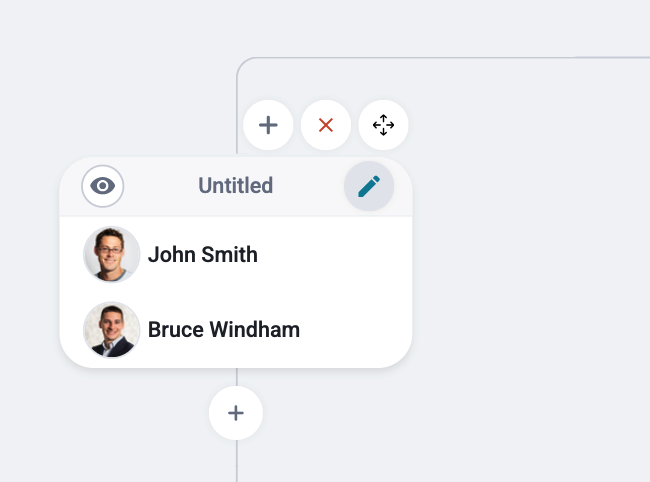The width and height of the screenshot is (650, 482).
Task: Select the four-arrow move handle icon
Action: pyautogui.click(x=383, y=125)
